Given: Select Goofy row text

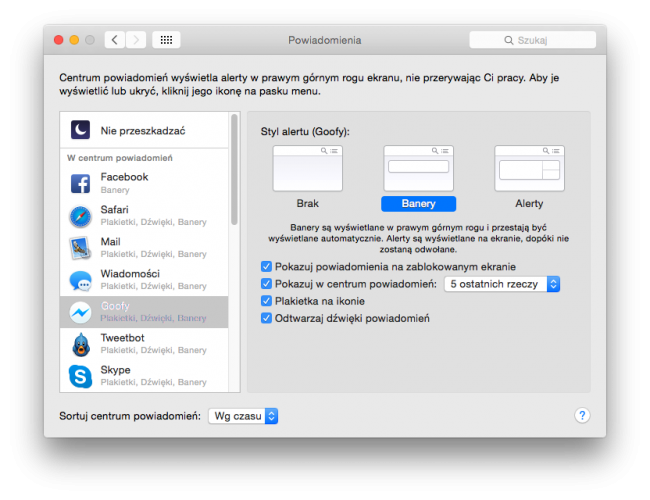Looking at the screenshot, I should coord(153,312).
